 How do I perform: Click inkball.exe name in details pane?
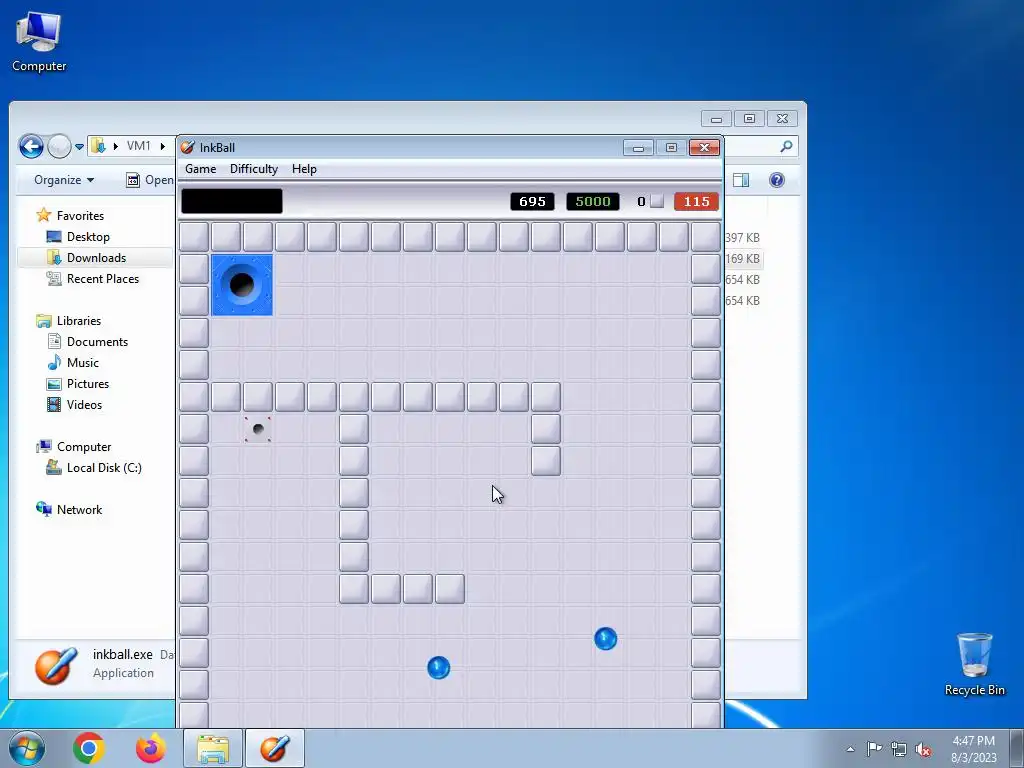(123, 654)
